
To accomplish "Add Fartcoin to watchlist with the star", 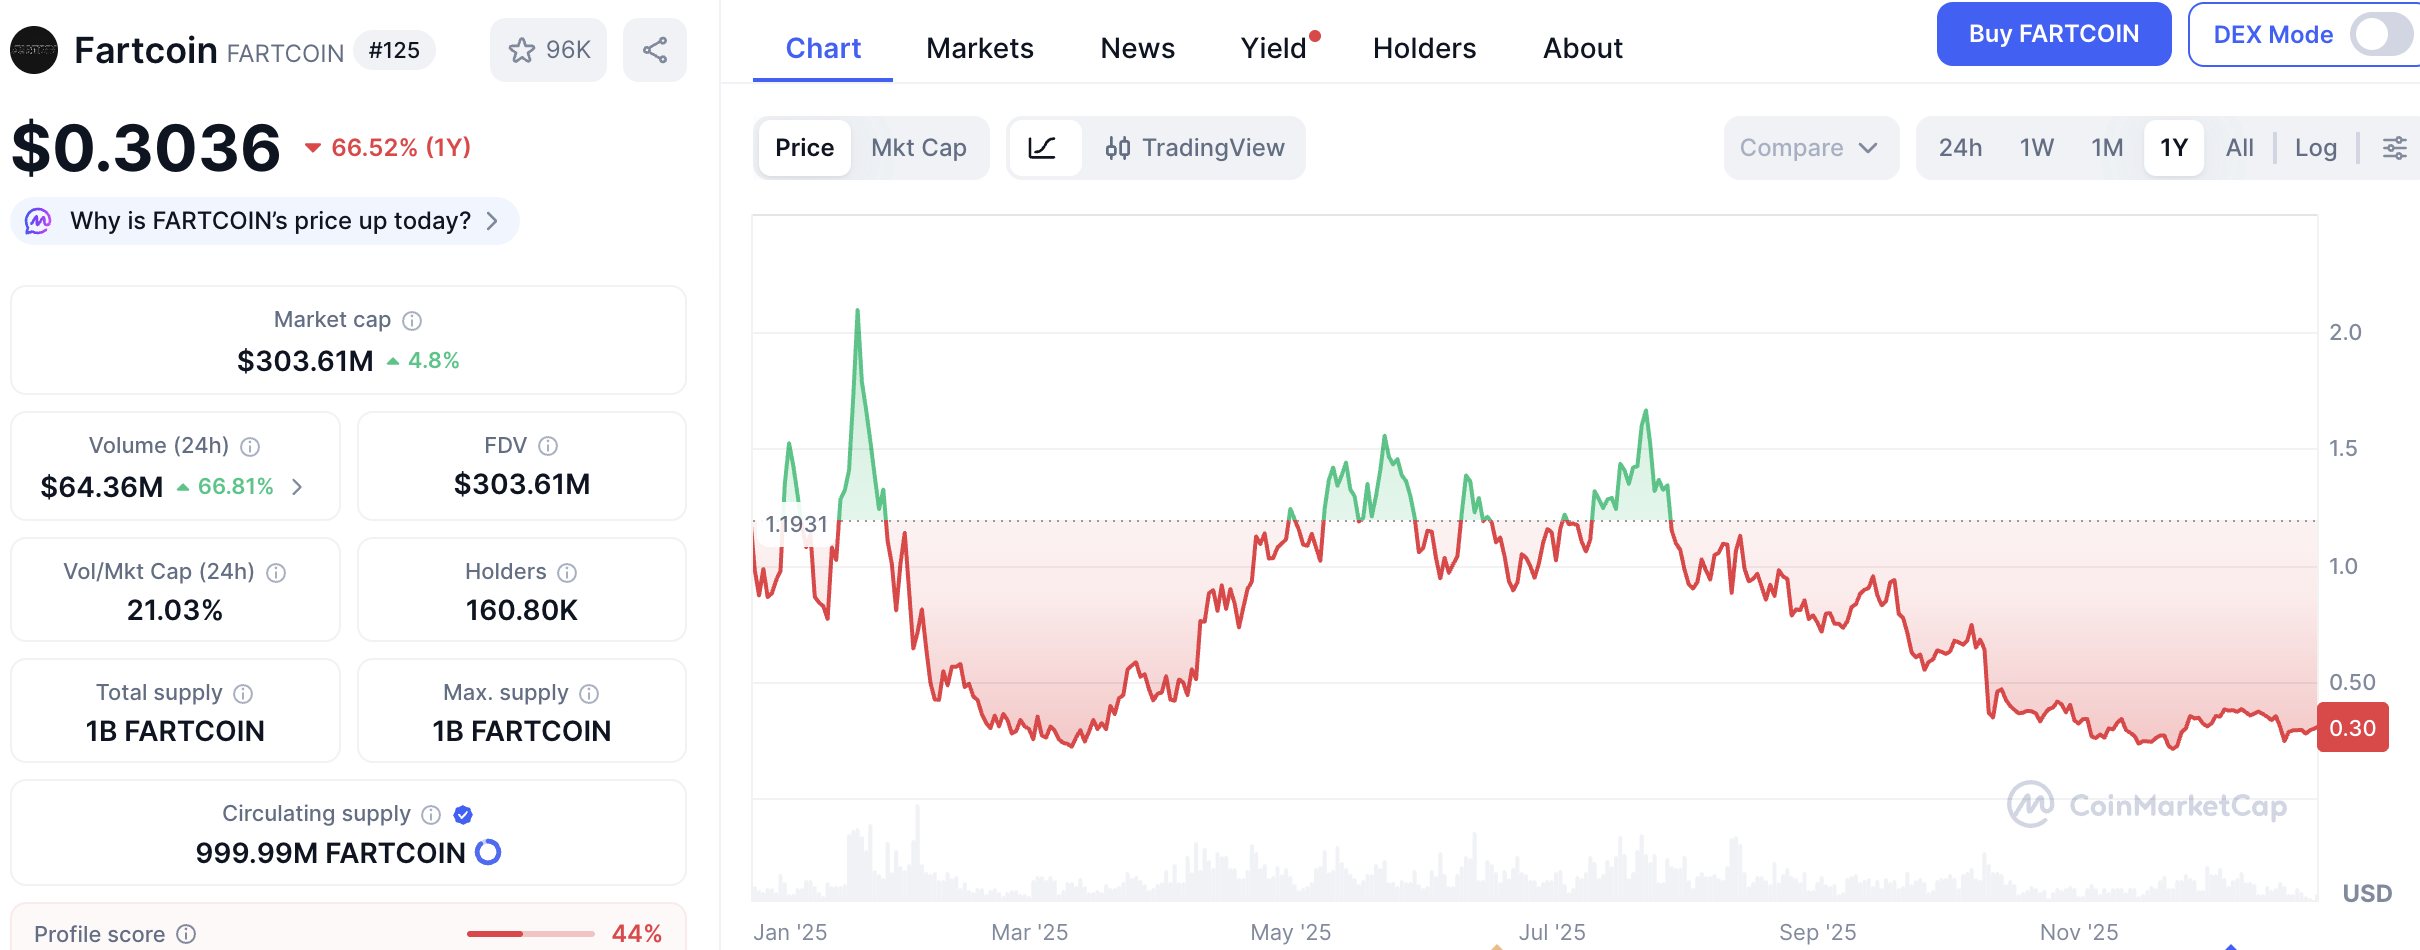I will (548, 50).
